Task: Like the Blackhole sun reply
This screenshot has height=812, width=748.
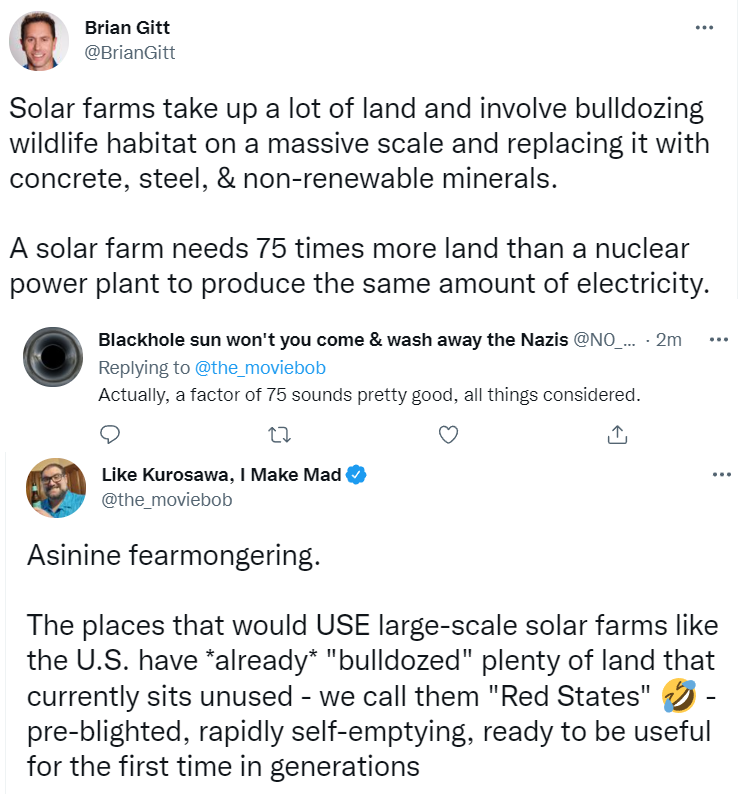Action: 449,434
